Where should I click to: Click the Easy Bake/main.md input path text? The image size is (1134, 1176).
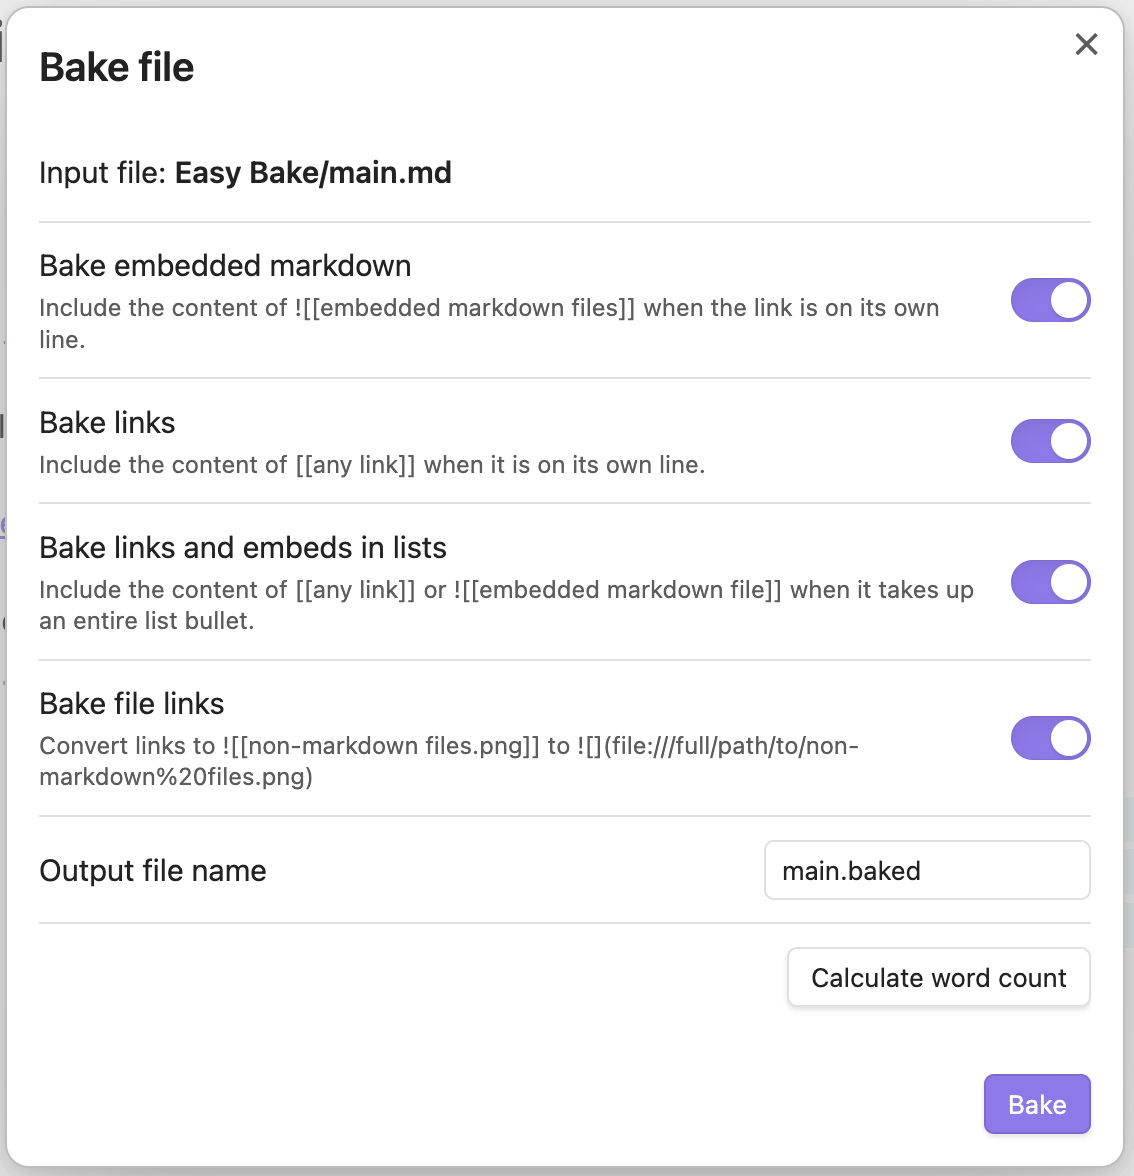point(313,172)
